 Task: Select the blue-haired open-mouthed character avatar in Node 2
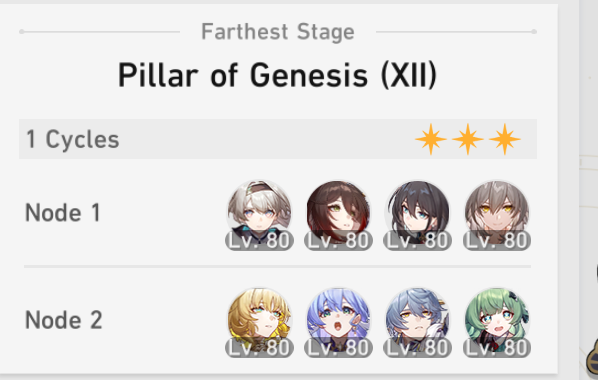tap(338, 320)
